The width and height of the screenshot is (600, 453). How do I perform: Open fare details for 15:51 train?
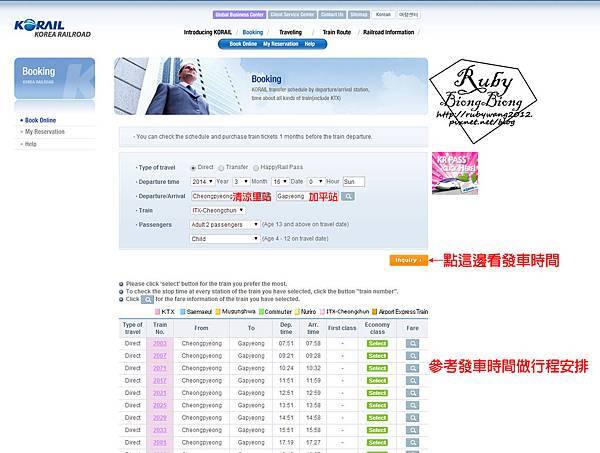click(x=412, y=430)
